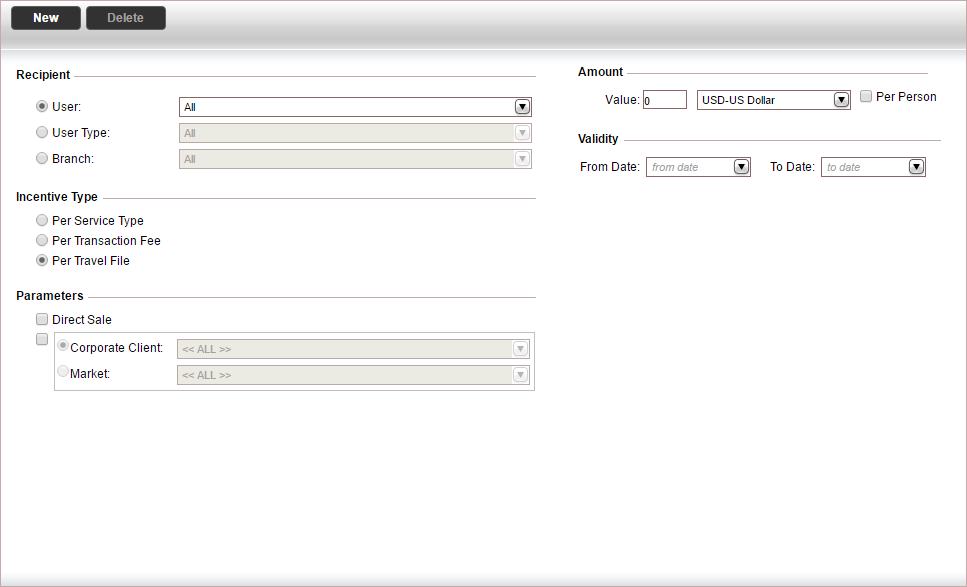Click the Validity section heading
The height and width of the screenshot is (587, 967).
coord(598,139)
